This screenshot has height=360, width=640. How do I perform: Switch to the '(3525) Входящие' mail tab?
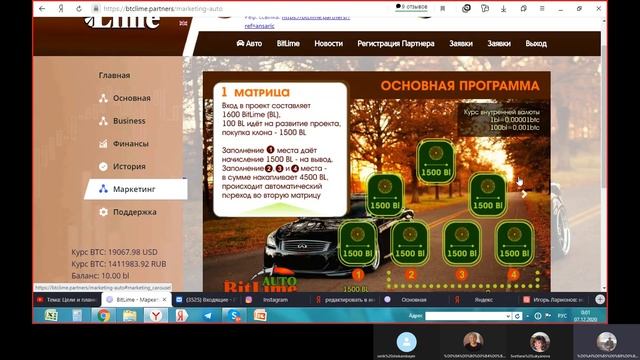(206, 300)
